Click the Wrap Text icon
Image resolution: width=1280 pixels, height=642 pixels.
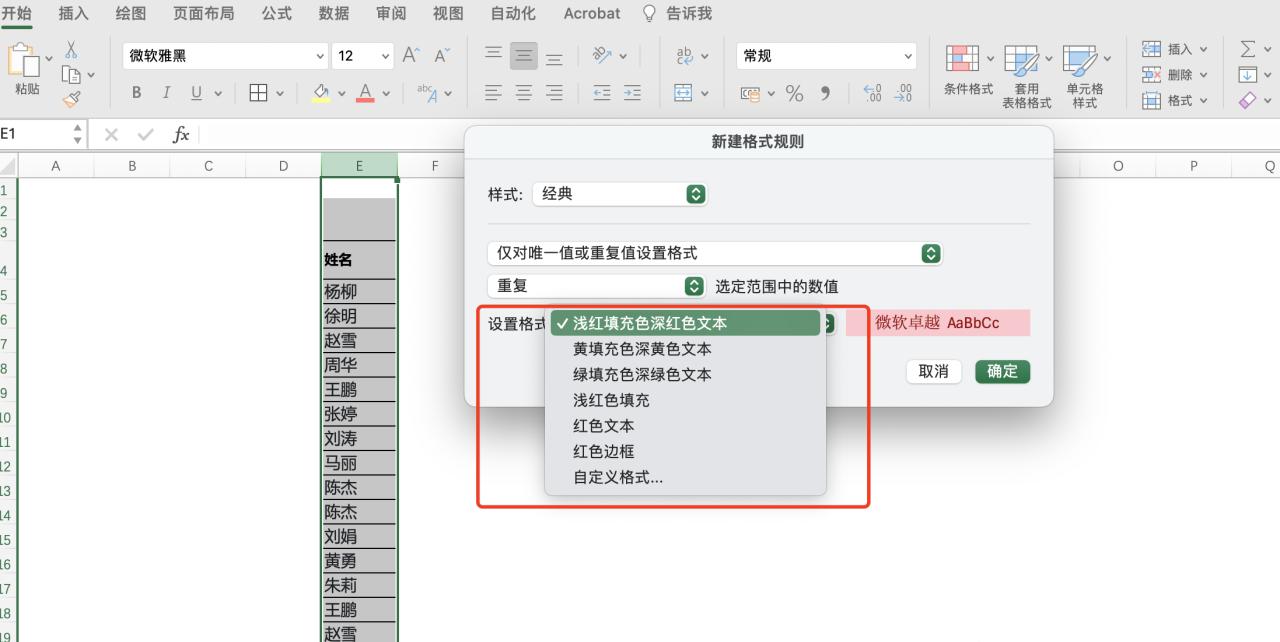coord(685,56)
